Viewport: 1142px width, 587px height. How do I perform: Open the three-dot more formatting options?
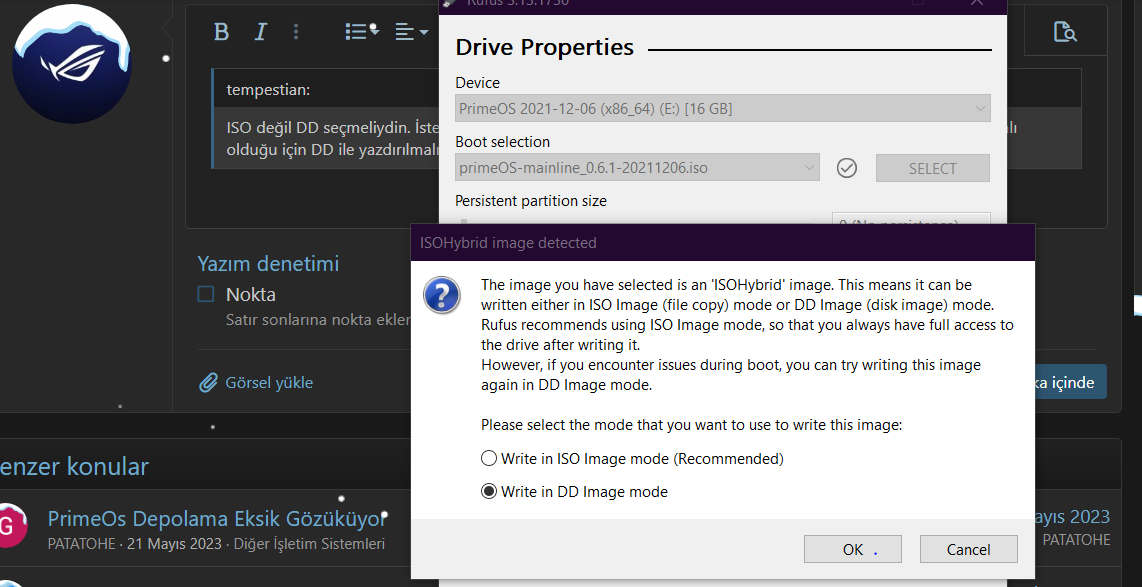[296, 31]
